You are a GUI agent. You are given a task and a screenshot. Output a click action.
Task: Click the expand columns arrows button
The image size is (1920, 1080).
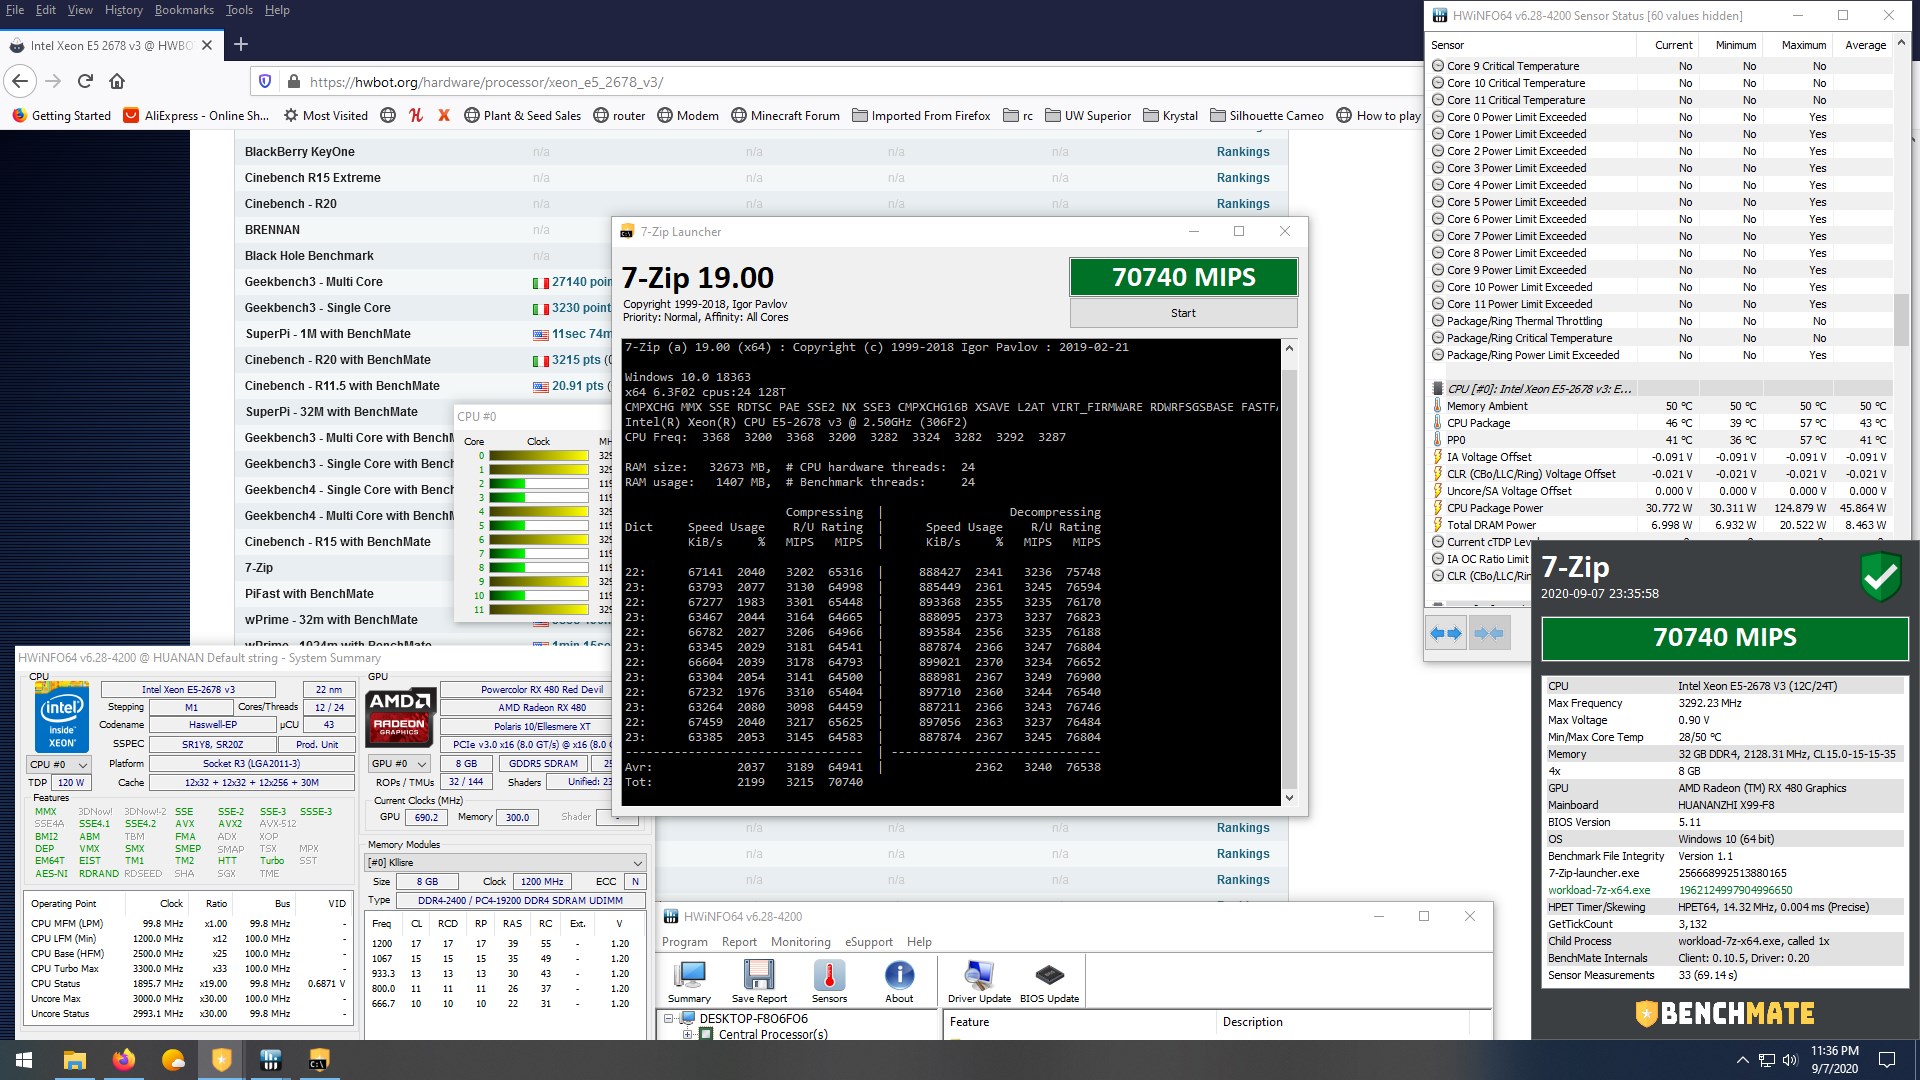1446,633
